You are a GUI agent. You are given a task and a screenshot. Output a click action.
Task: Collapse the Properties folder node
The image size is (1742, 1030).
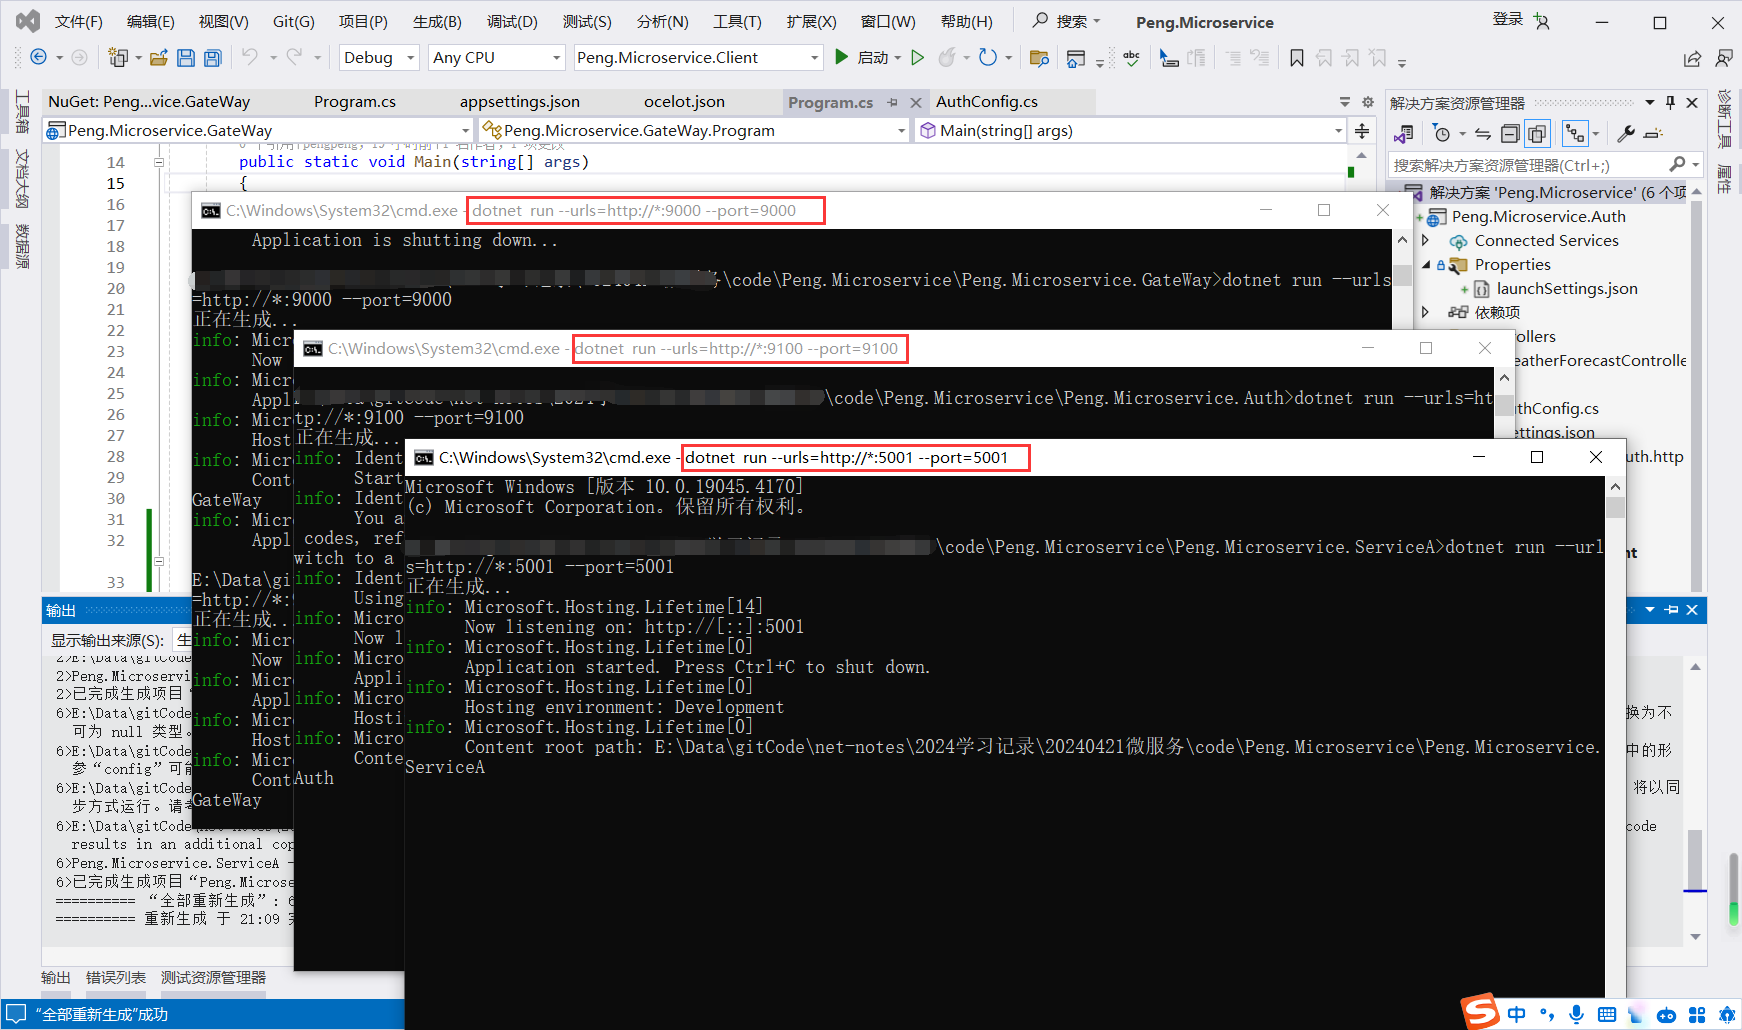pyautogui.click(x=1426, y=265)
